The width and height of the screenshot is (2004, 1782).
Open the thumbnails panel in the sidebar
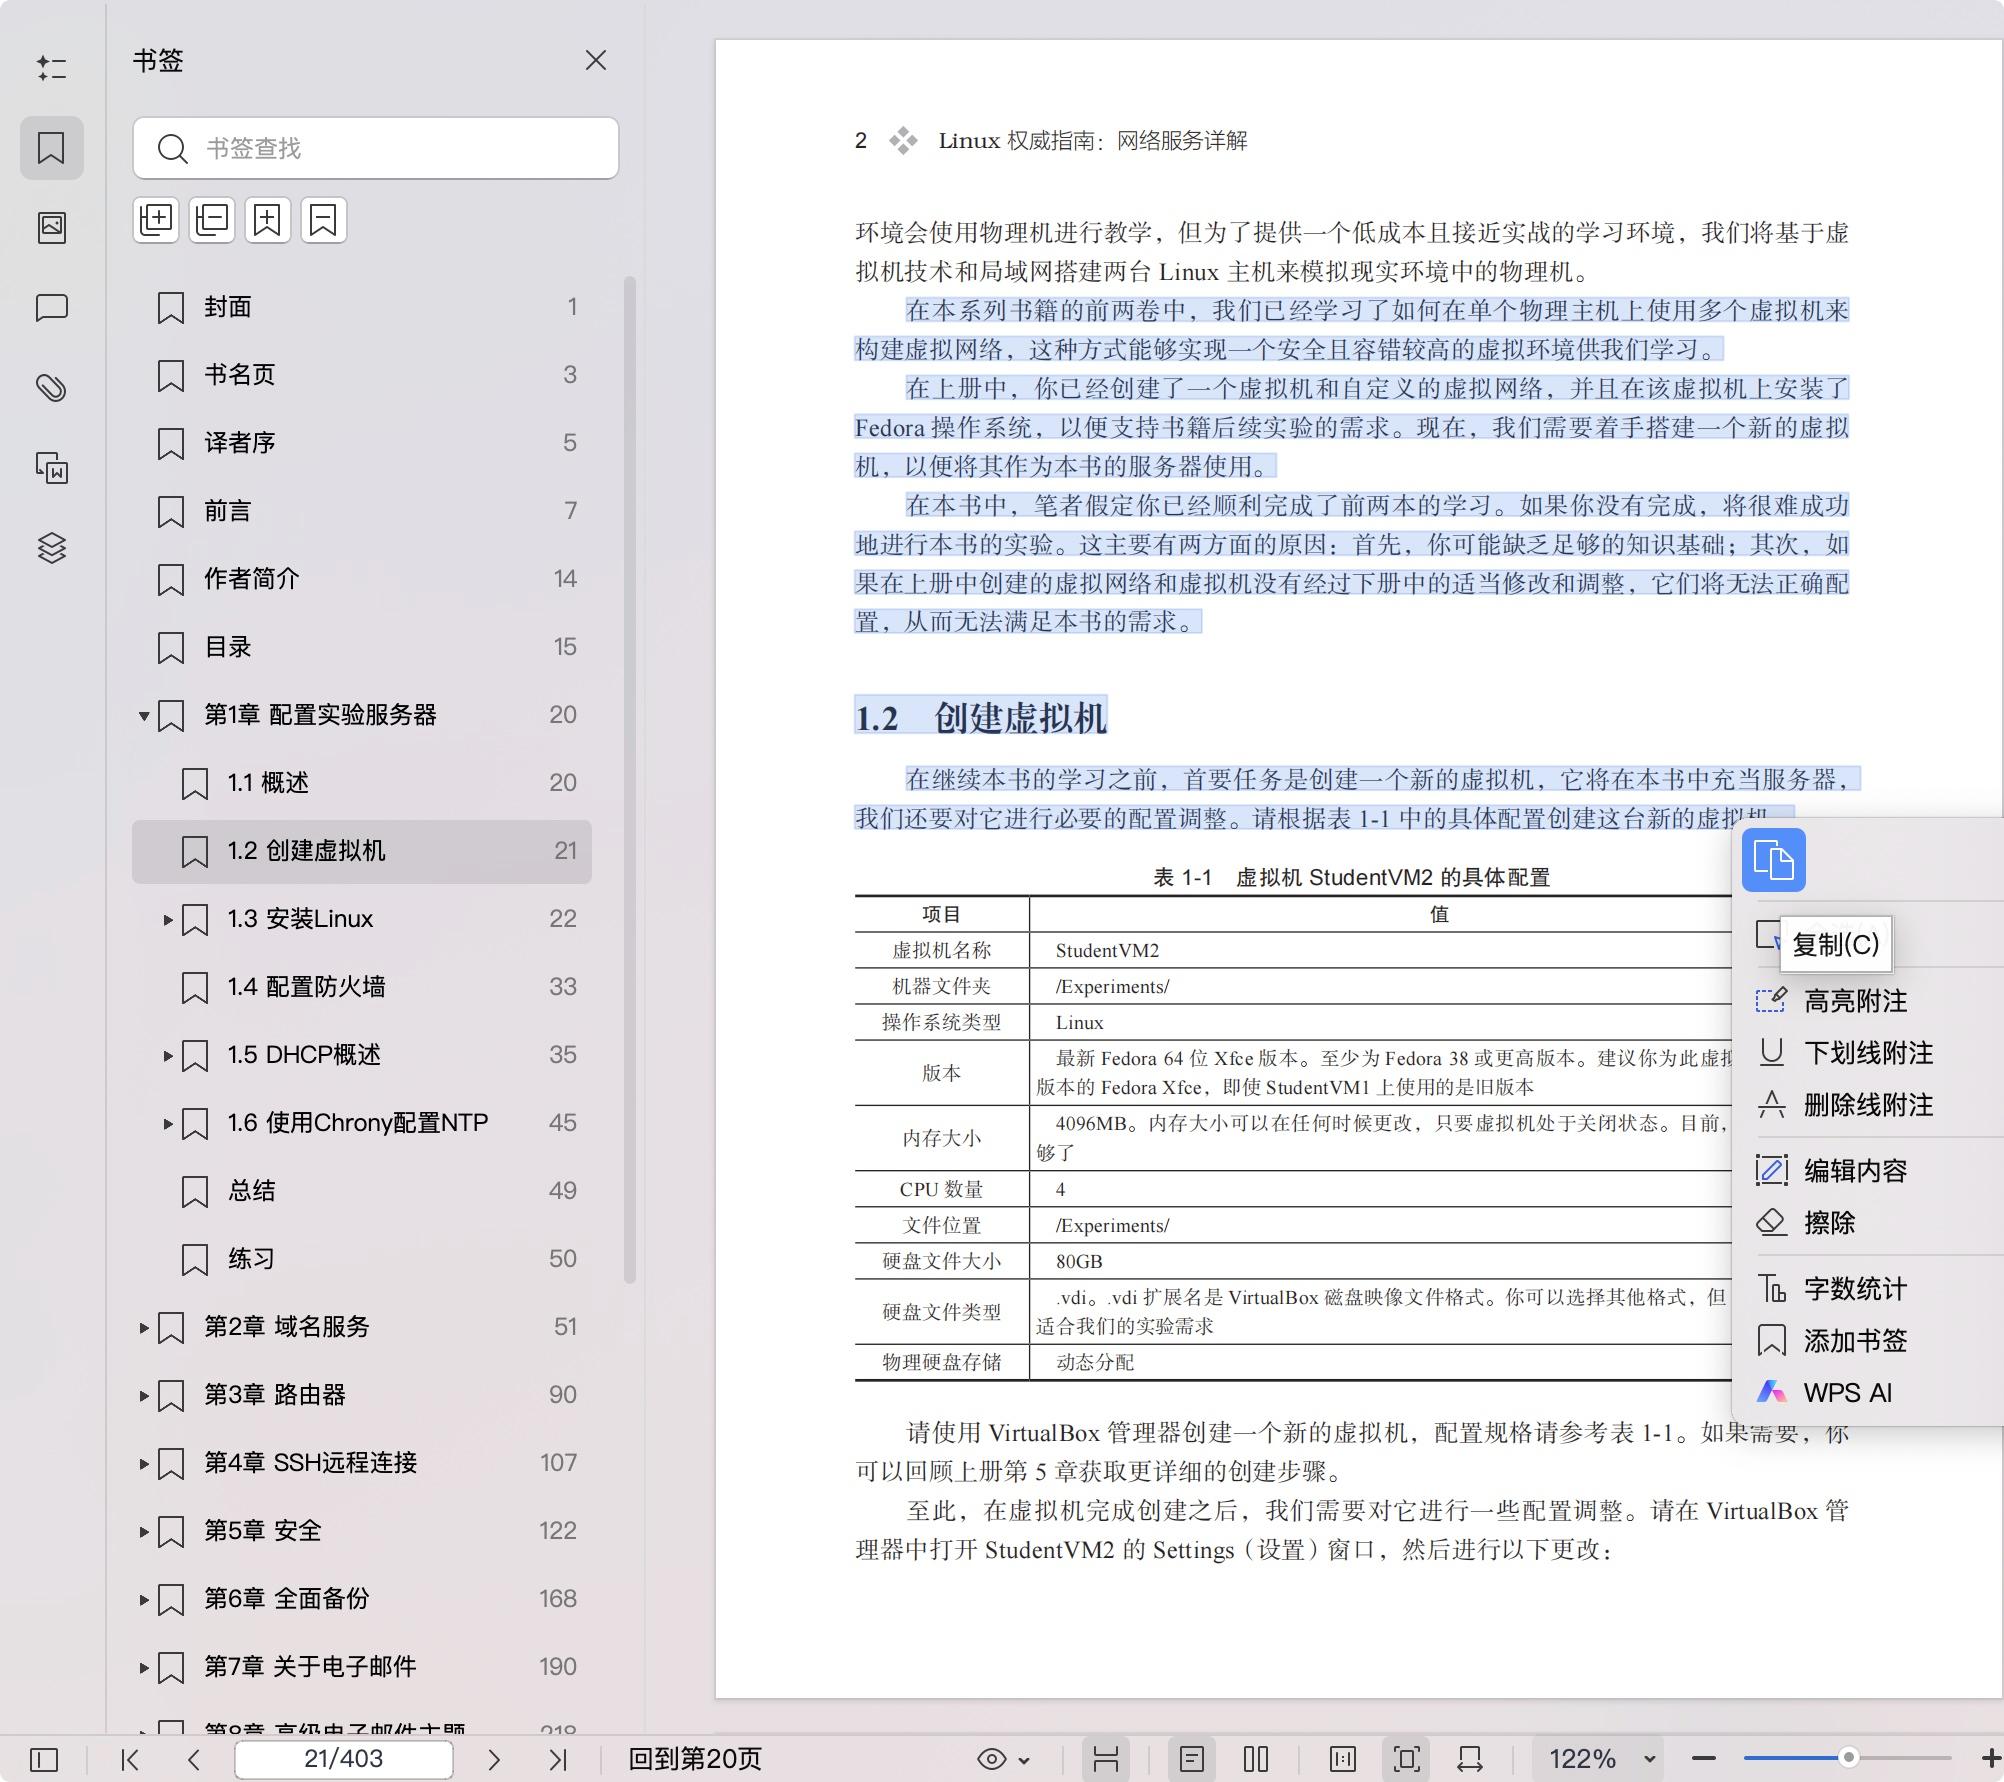[x=51, y=228]
